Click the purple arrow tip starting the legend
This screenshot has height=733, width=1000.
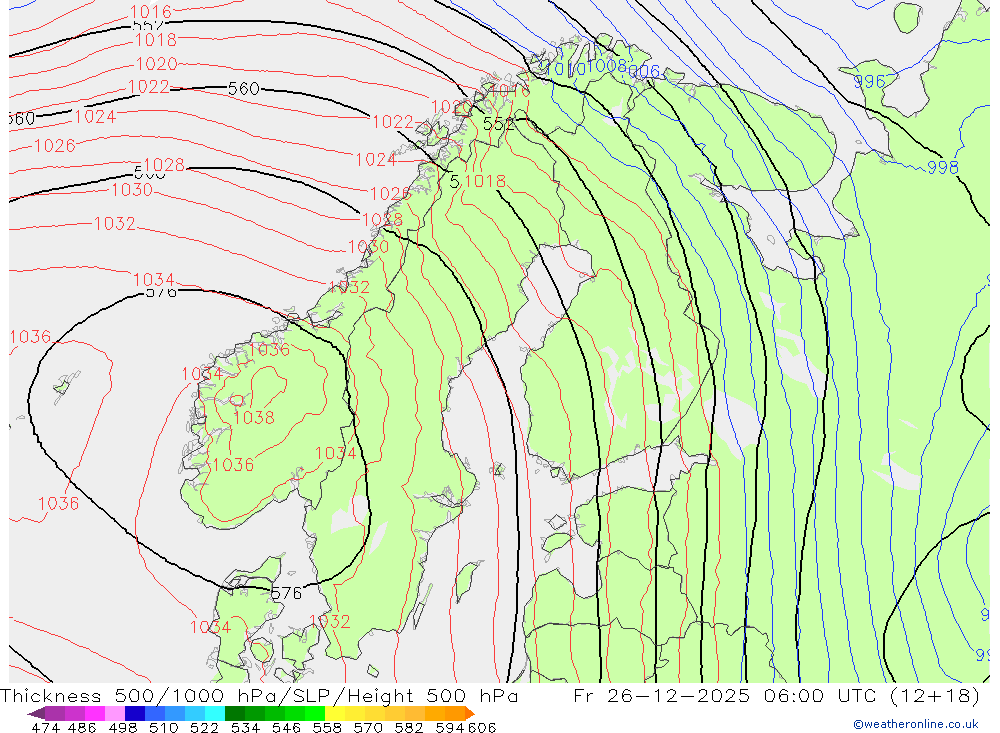click(36, 713)
